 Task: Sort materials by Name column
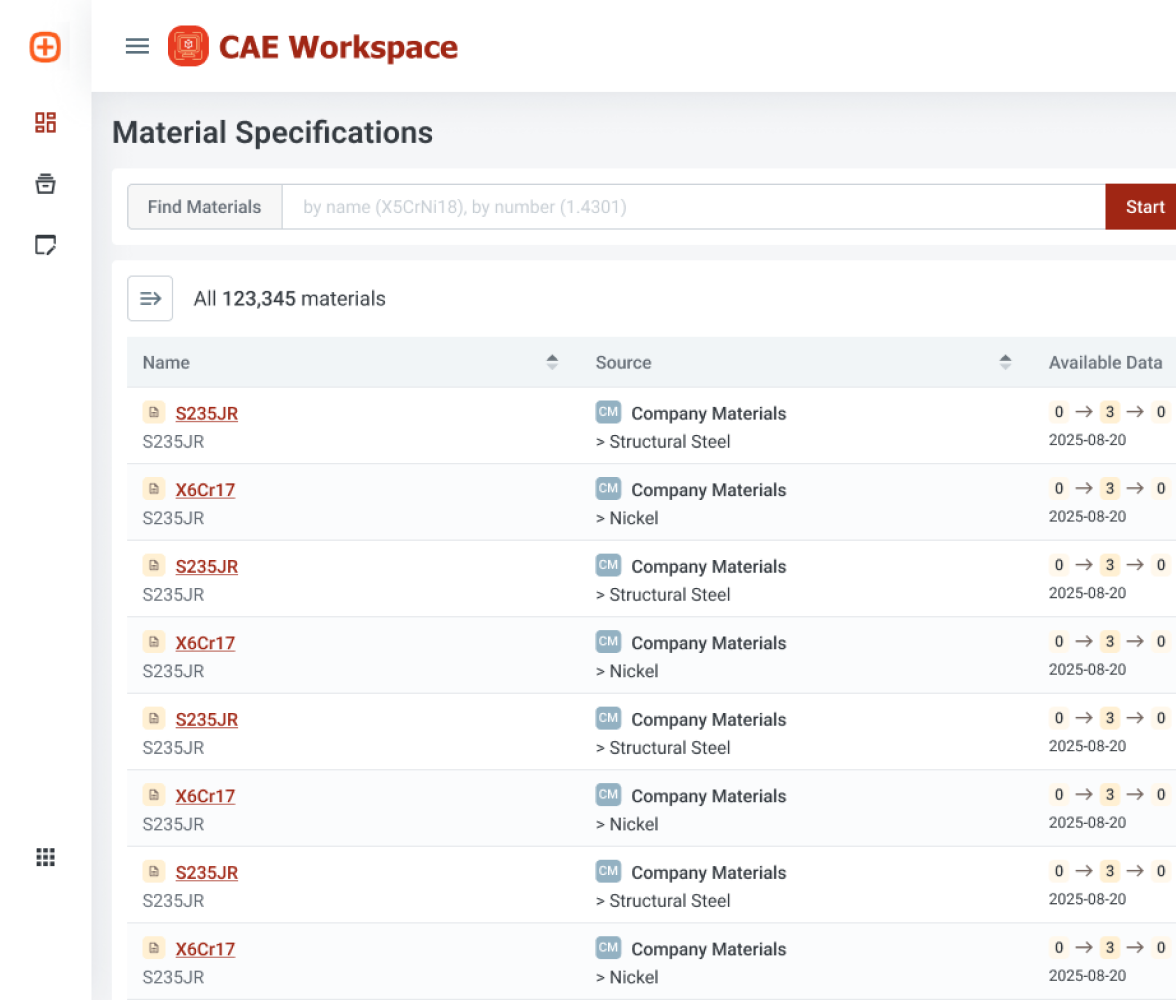[x=552, y=363]
